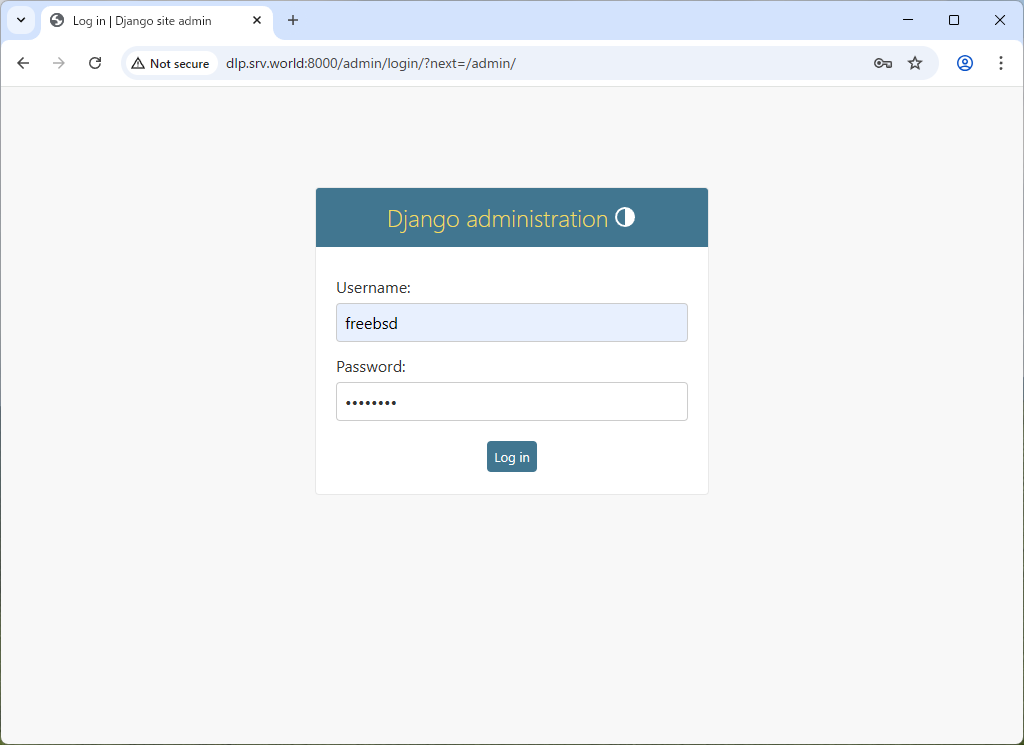Open the browser profile account icon
The image size is (1024, 745).
point(963,62)
